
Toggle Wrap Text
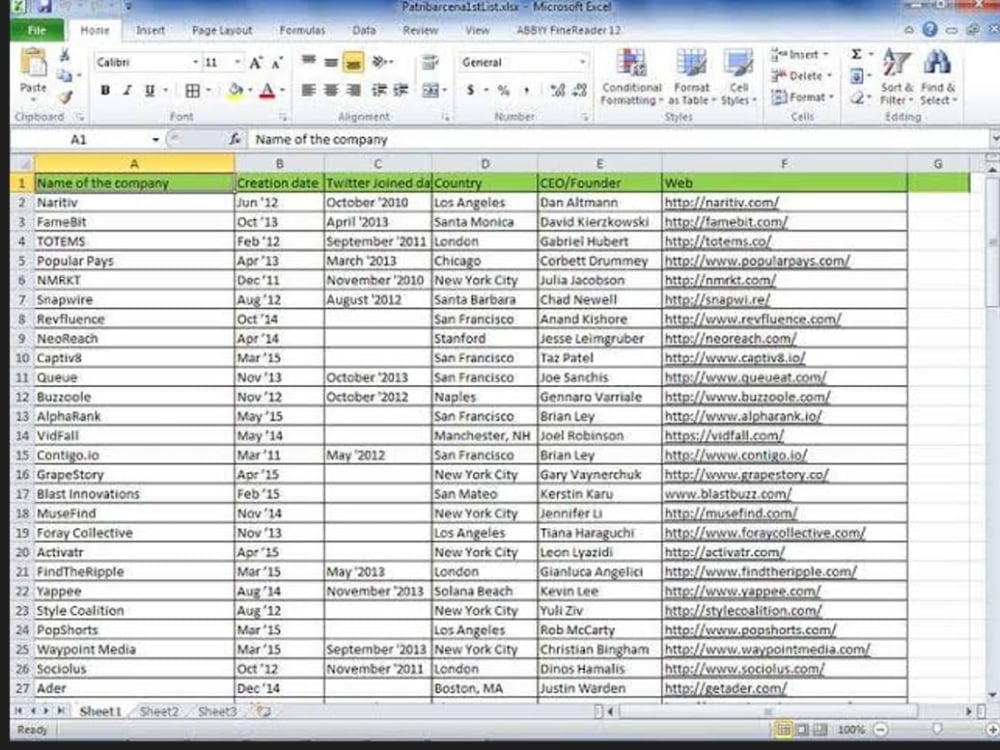point(430,62)
